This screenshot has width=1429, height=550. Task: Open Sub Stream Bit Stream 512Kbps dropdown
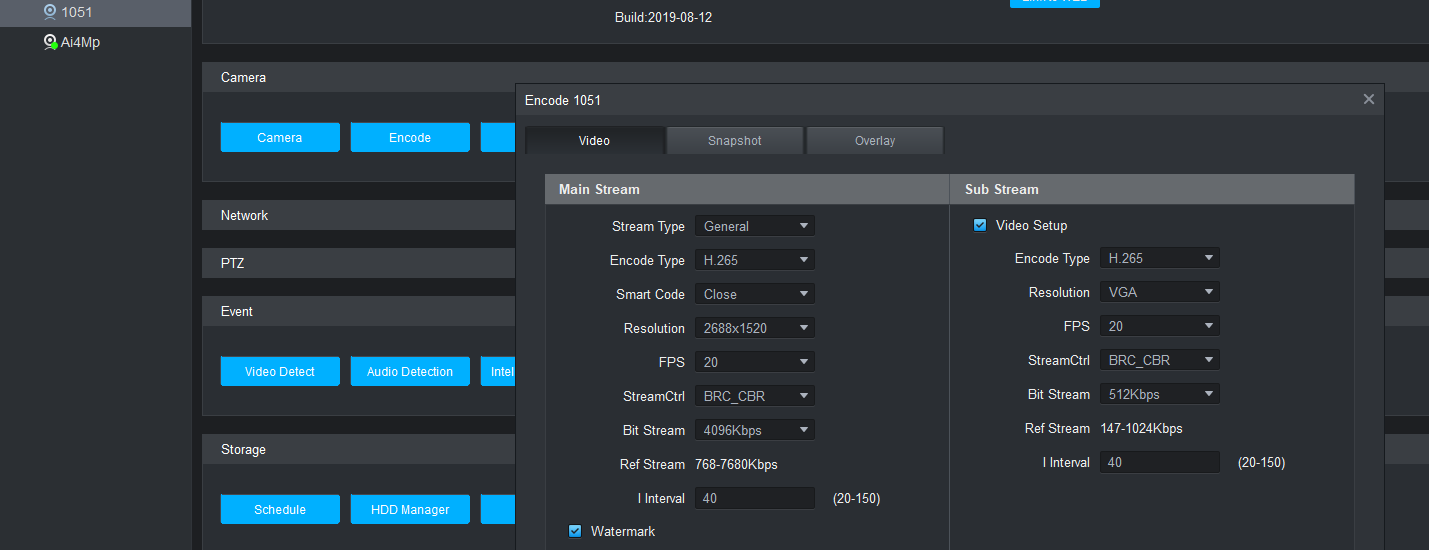[x=1160, y=394]
